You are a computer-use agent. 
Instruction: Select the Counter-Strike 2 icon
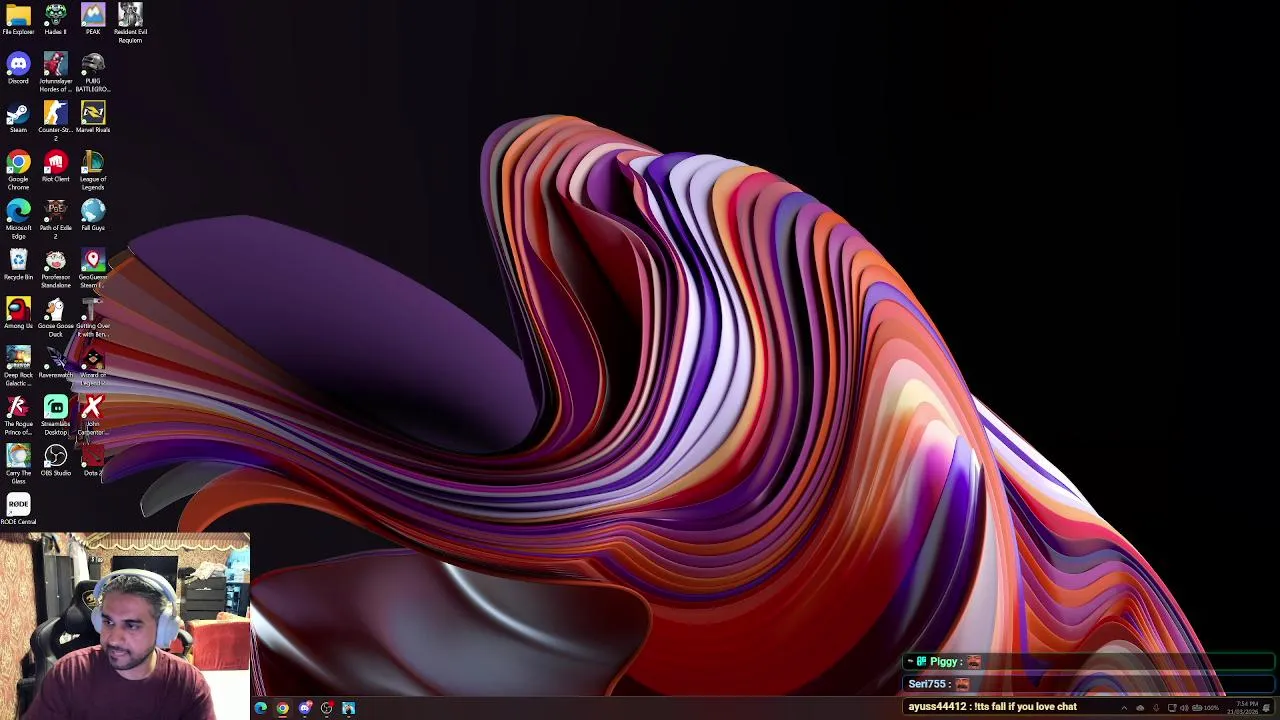(55, 121)
